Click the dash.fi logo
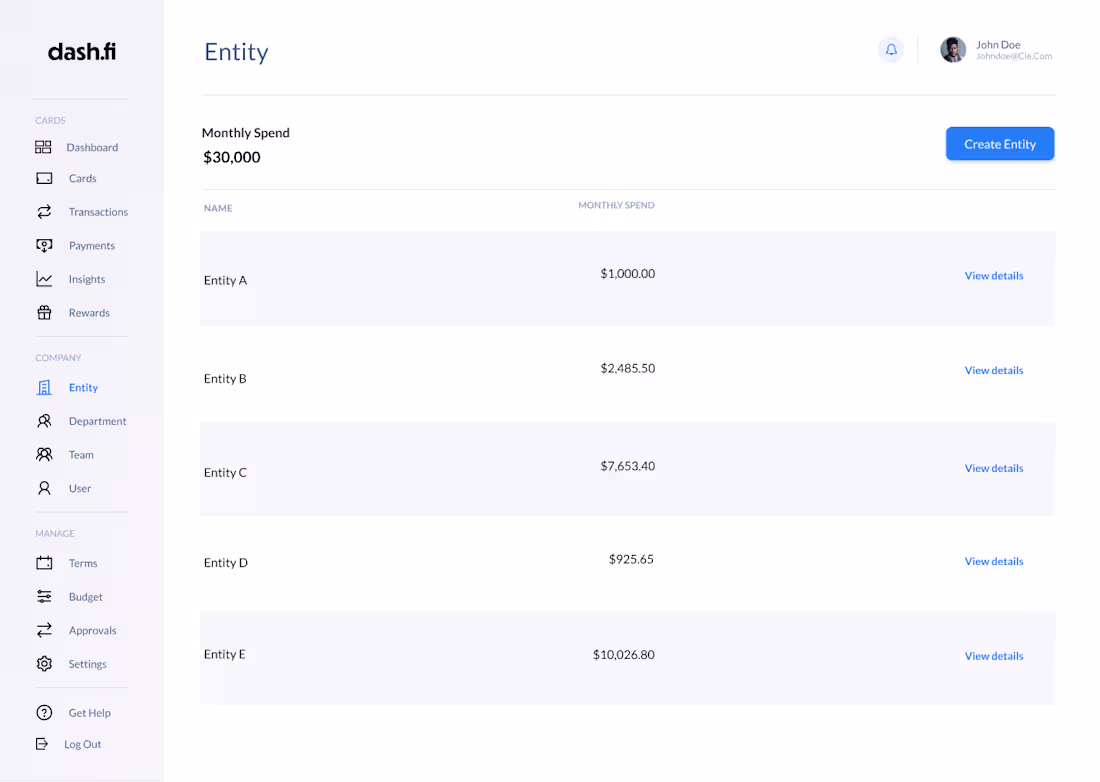The width and height of the screenshot is (1100, 782). [x=82, y=52]
